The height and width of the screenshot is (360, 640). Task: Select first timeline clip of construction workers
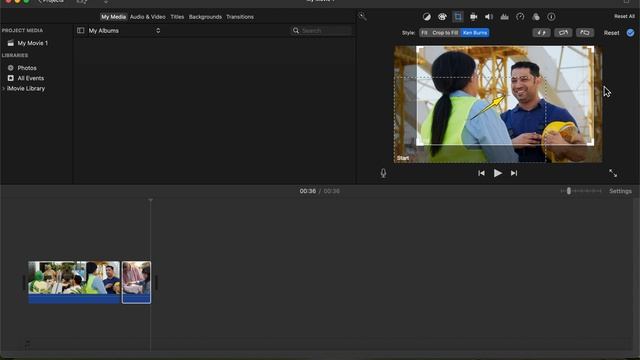[74, 282]
